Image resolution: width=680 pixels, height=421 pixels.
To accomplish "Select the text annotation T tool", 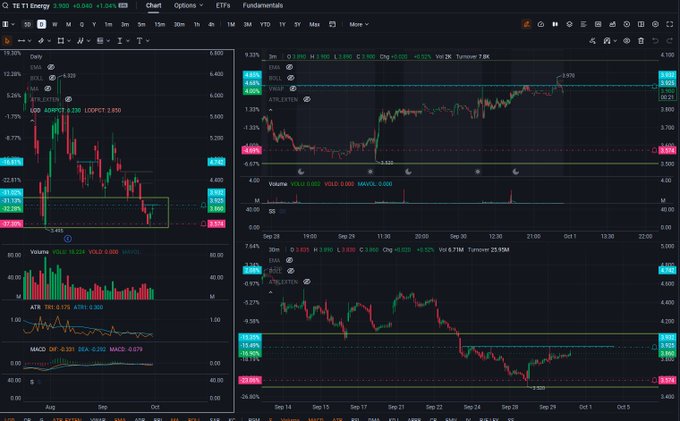I will [139, 41].
